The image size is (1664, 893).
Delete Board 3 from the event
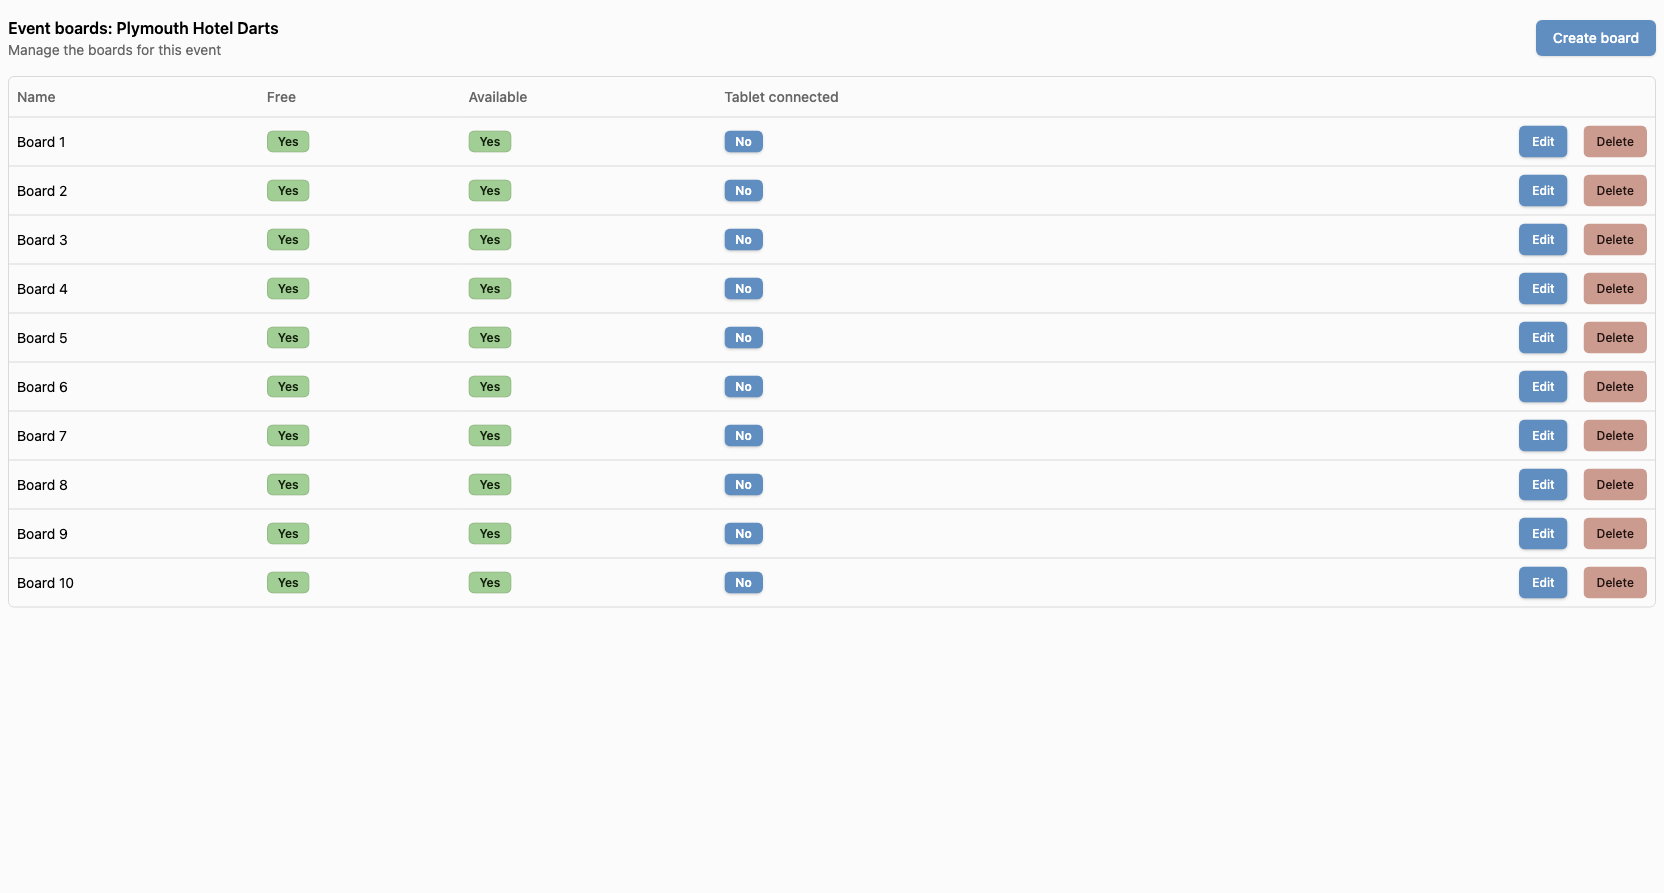point(1614,240)
